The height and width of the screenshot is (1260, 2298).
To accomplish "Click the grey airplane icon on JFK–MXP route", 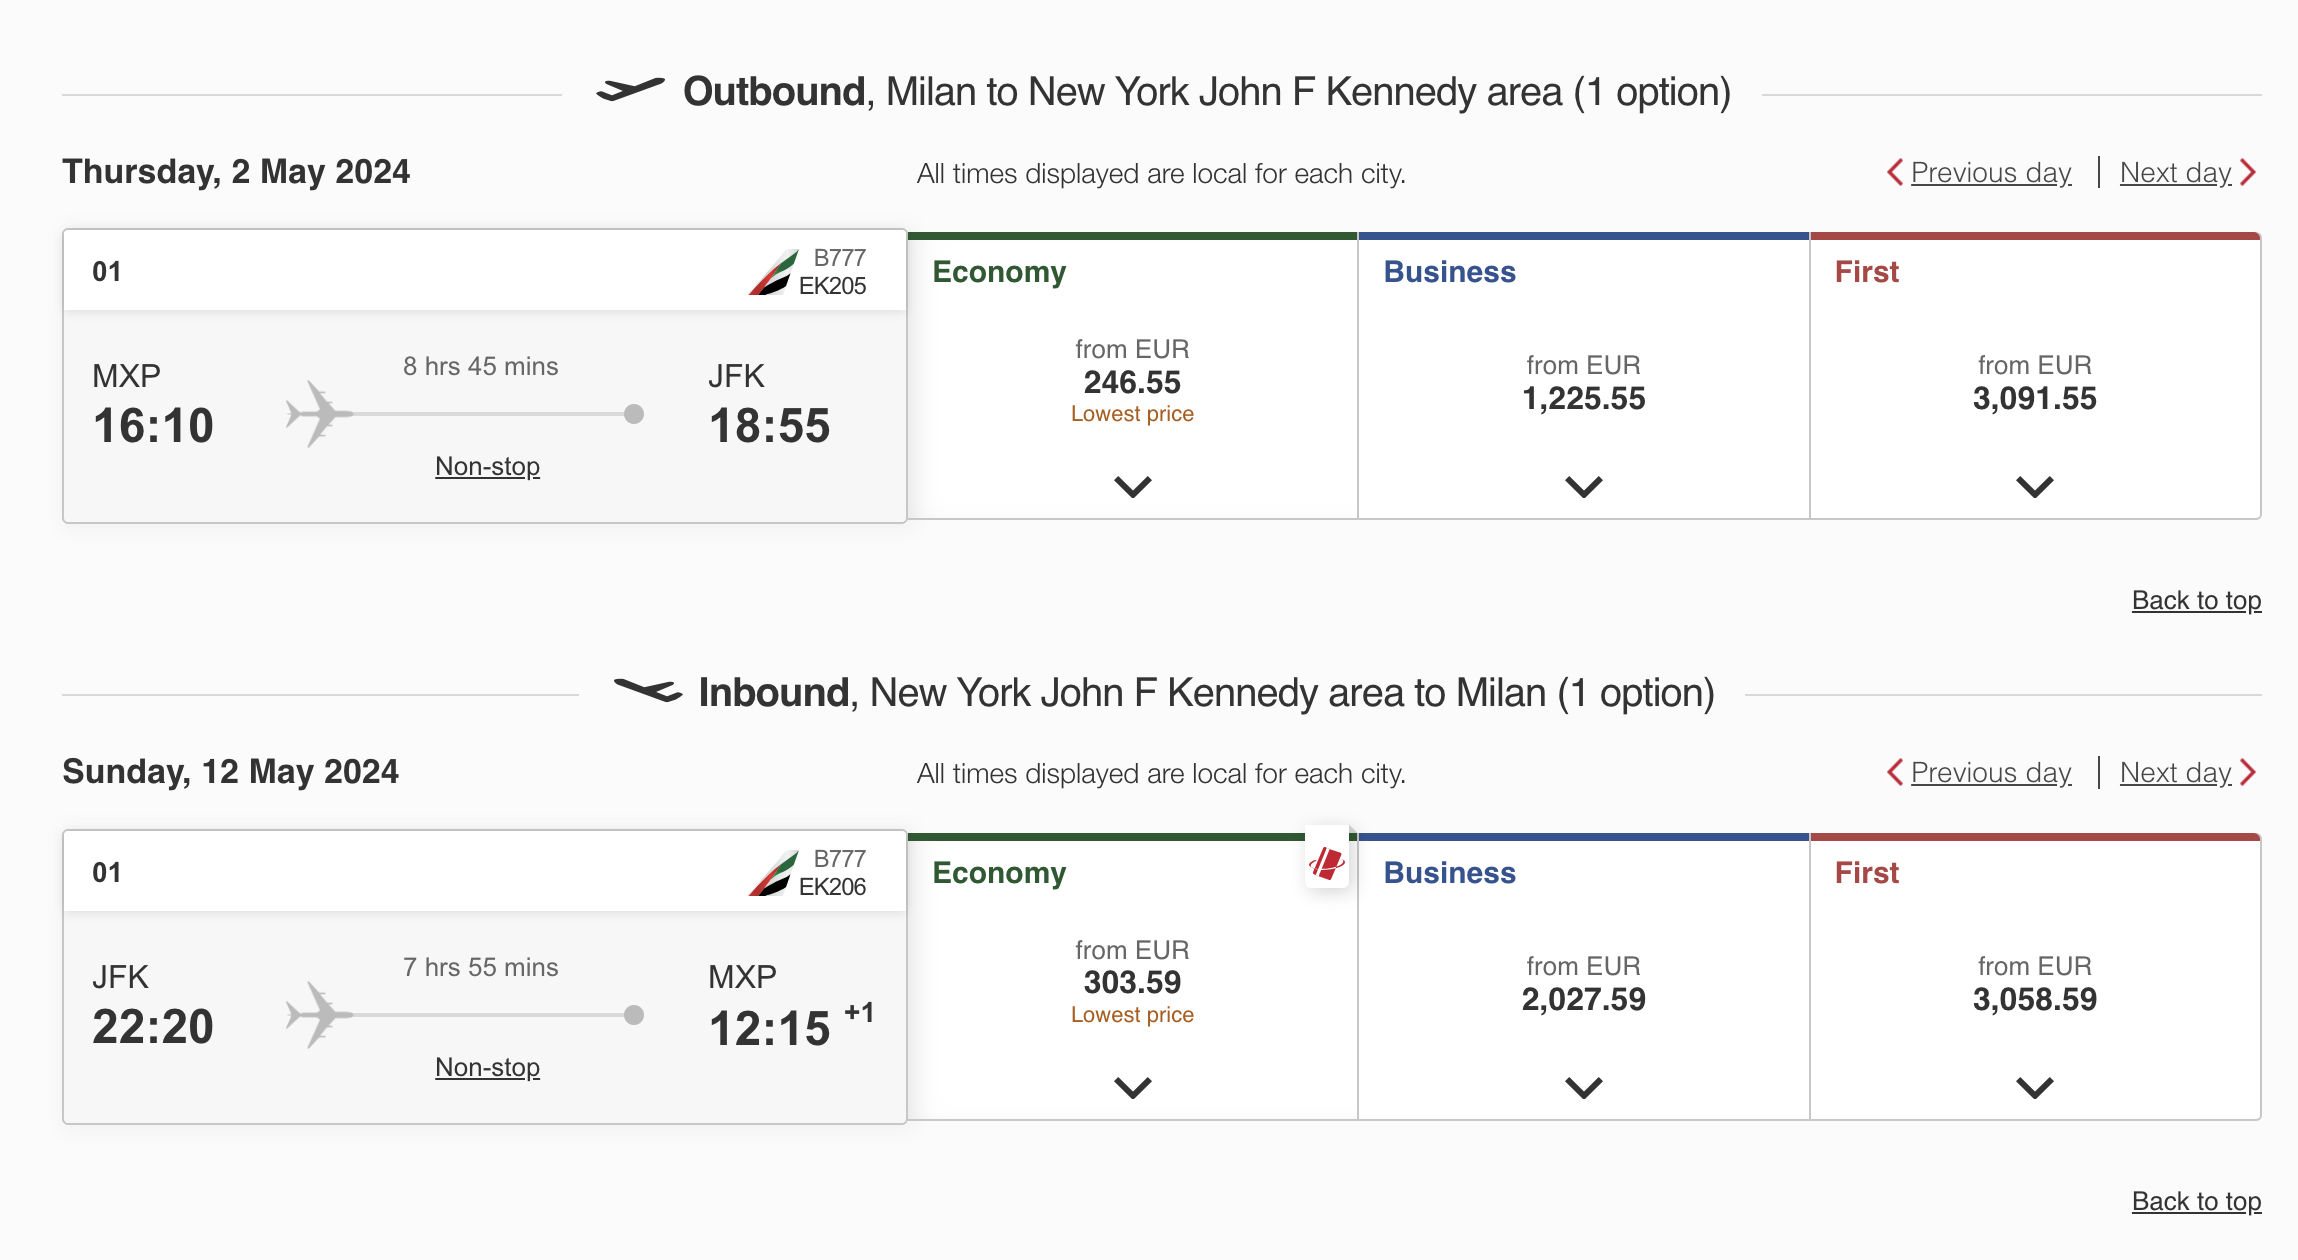I will (x=319, y=1014).
